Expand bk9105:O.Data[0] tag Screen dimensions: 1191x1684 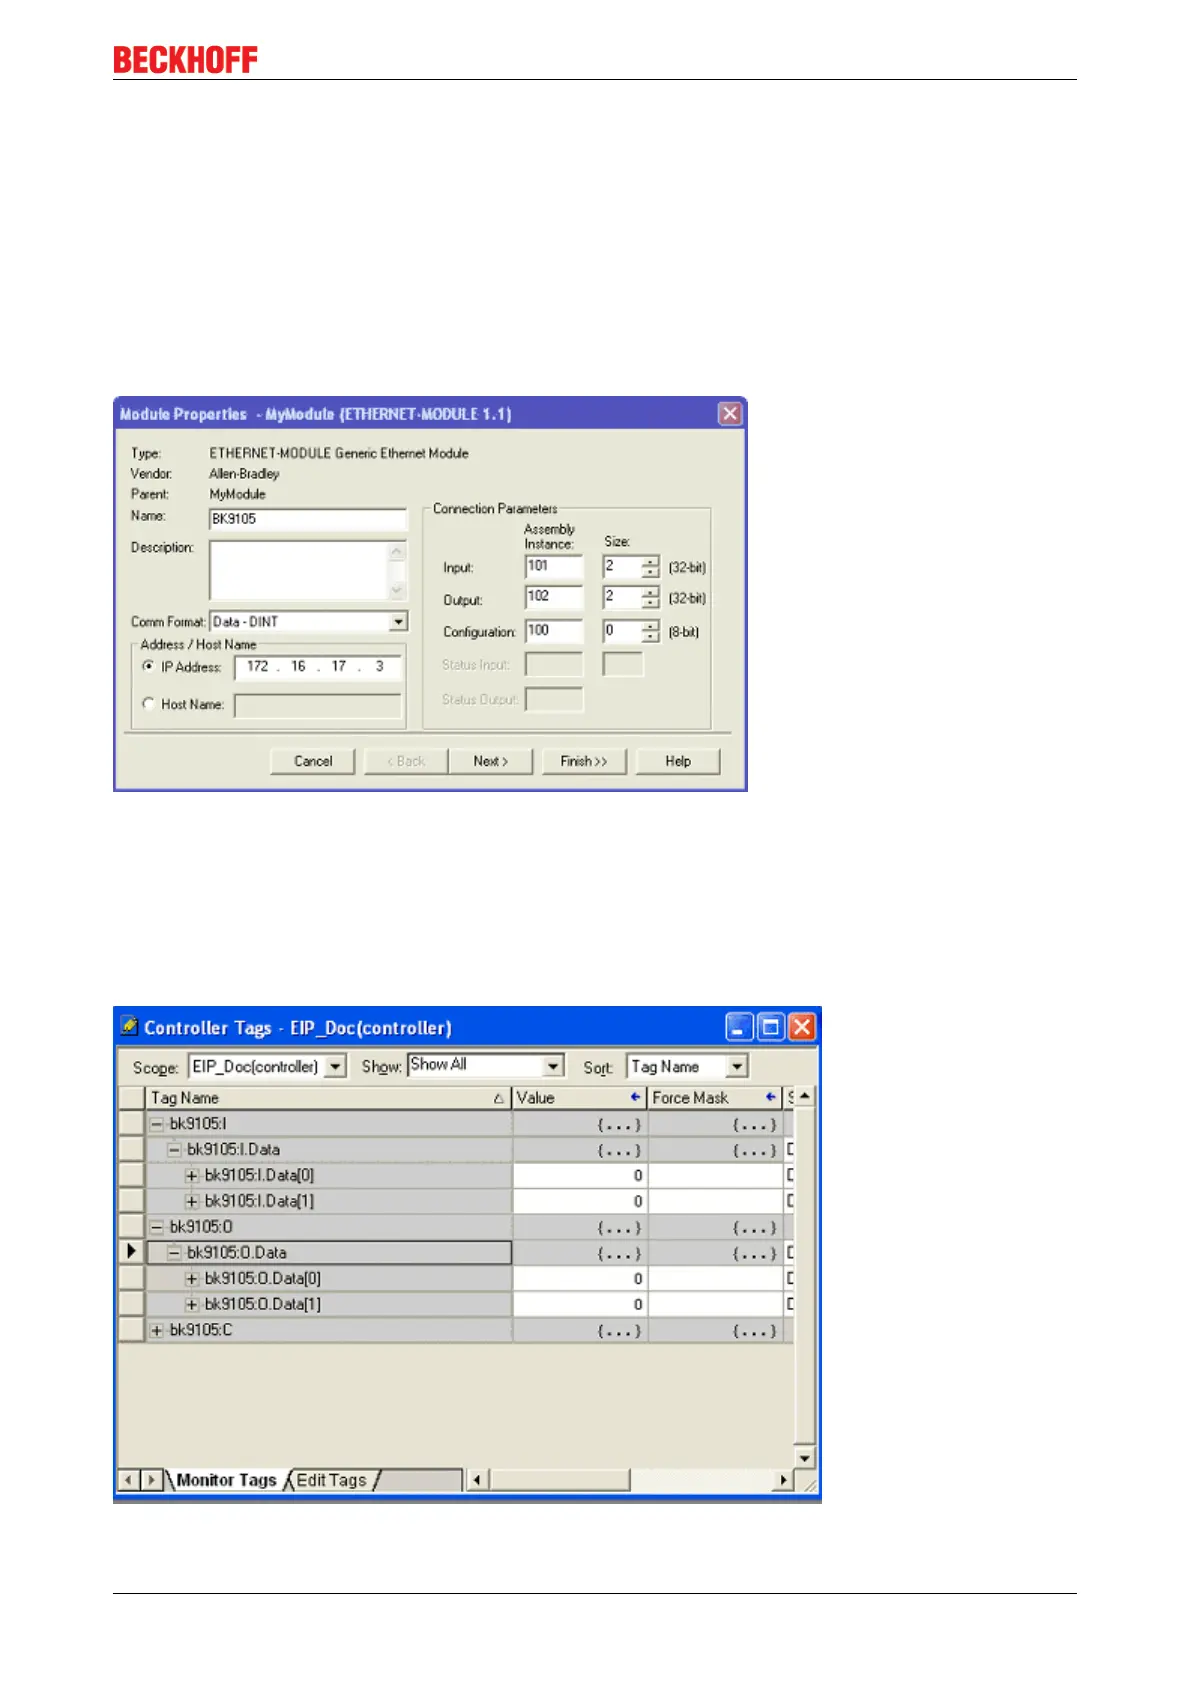point(192,1279)
